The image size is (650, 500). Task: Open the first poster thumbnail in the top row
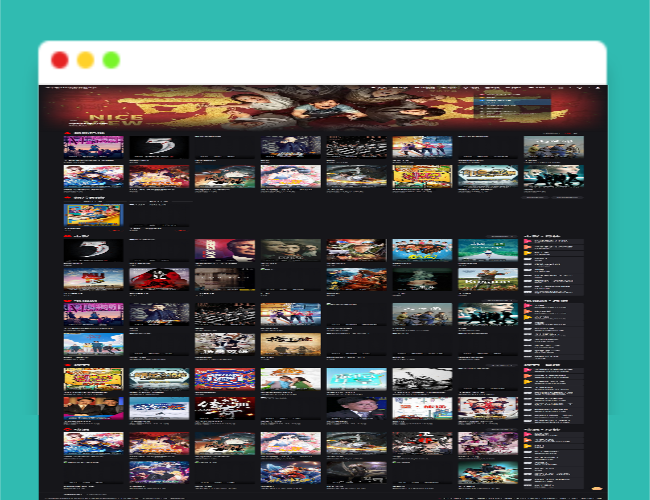(x=93, y=147)
